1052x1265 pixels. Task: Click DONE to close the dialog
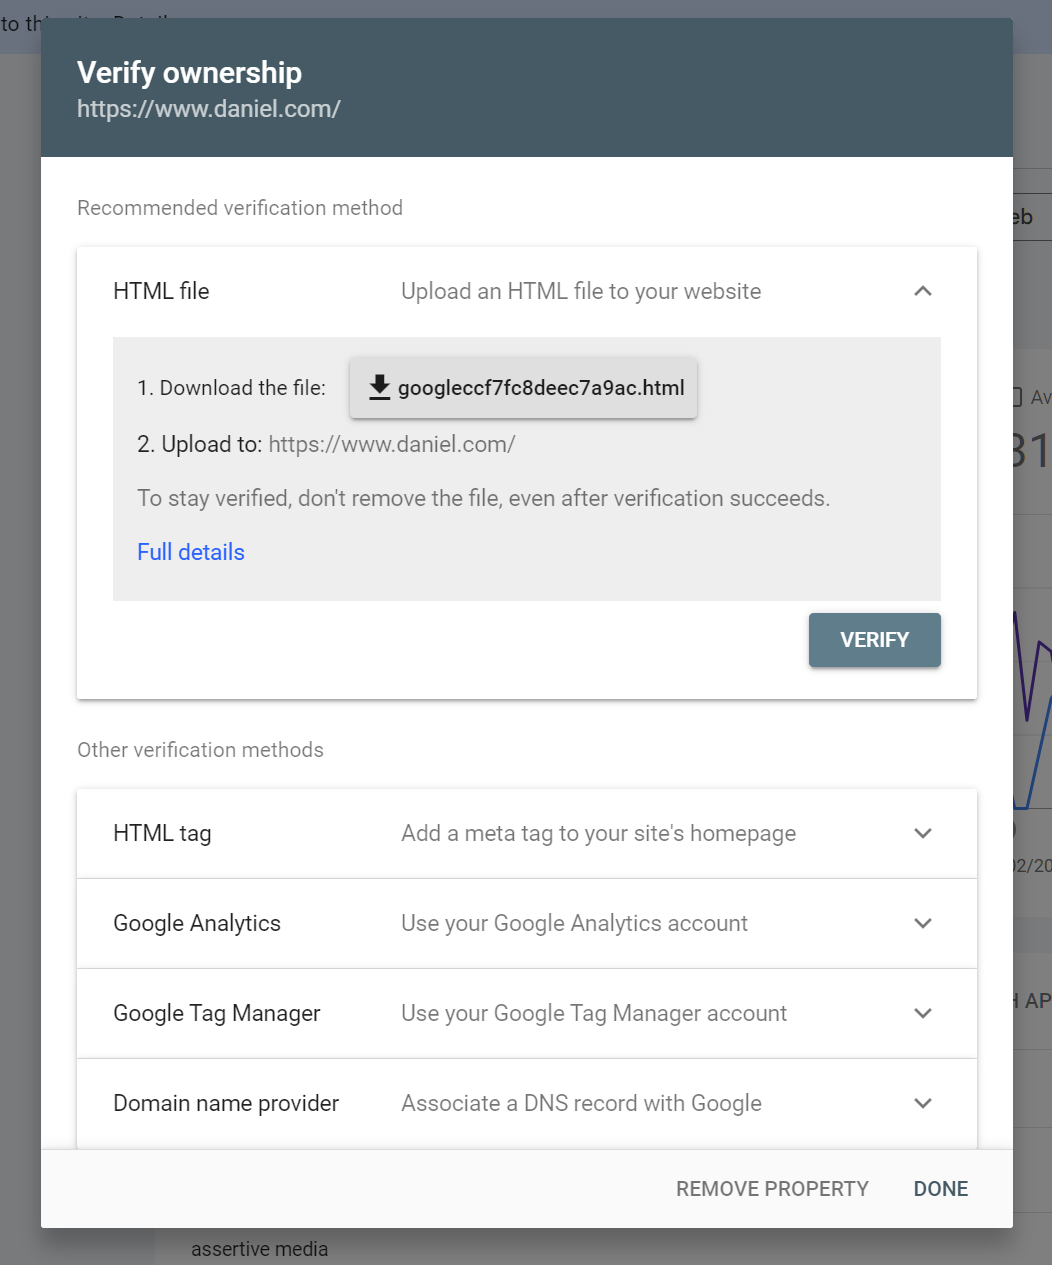click(941, 1189)
